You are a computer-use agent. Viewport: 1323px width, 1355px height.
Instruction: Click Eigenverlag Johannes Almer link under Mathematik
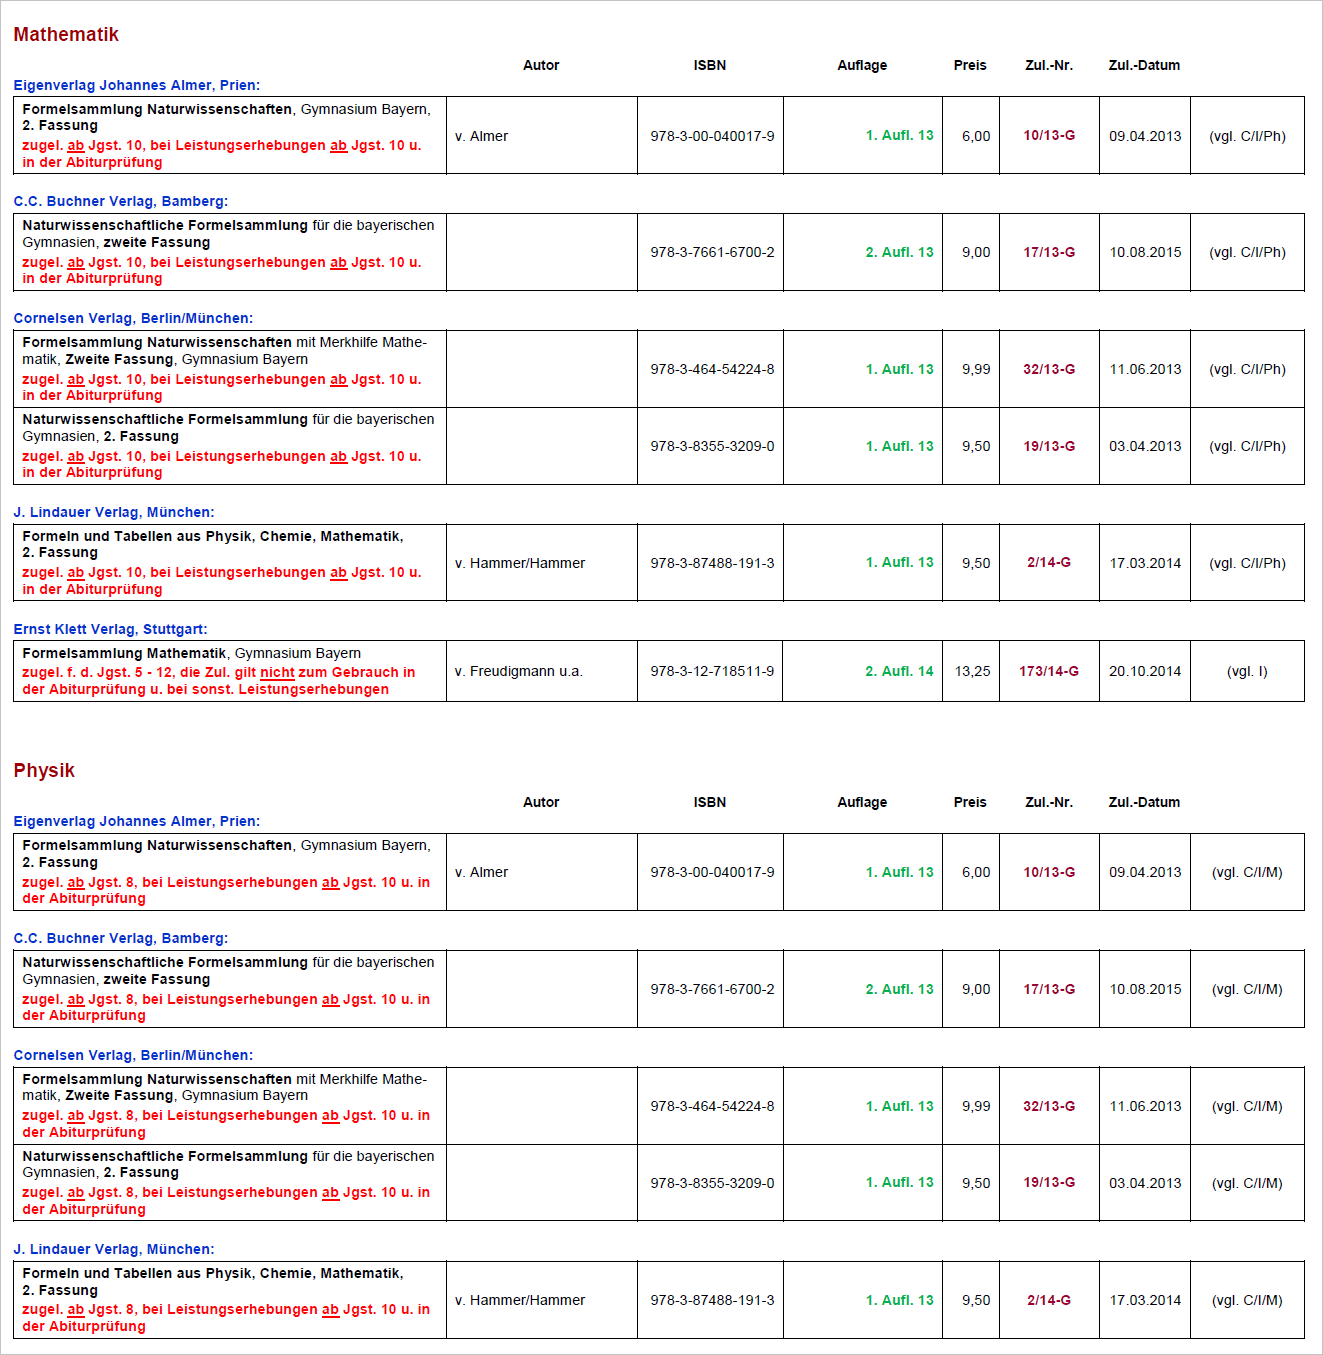(136, 85)
